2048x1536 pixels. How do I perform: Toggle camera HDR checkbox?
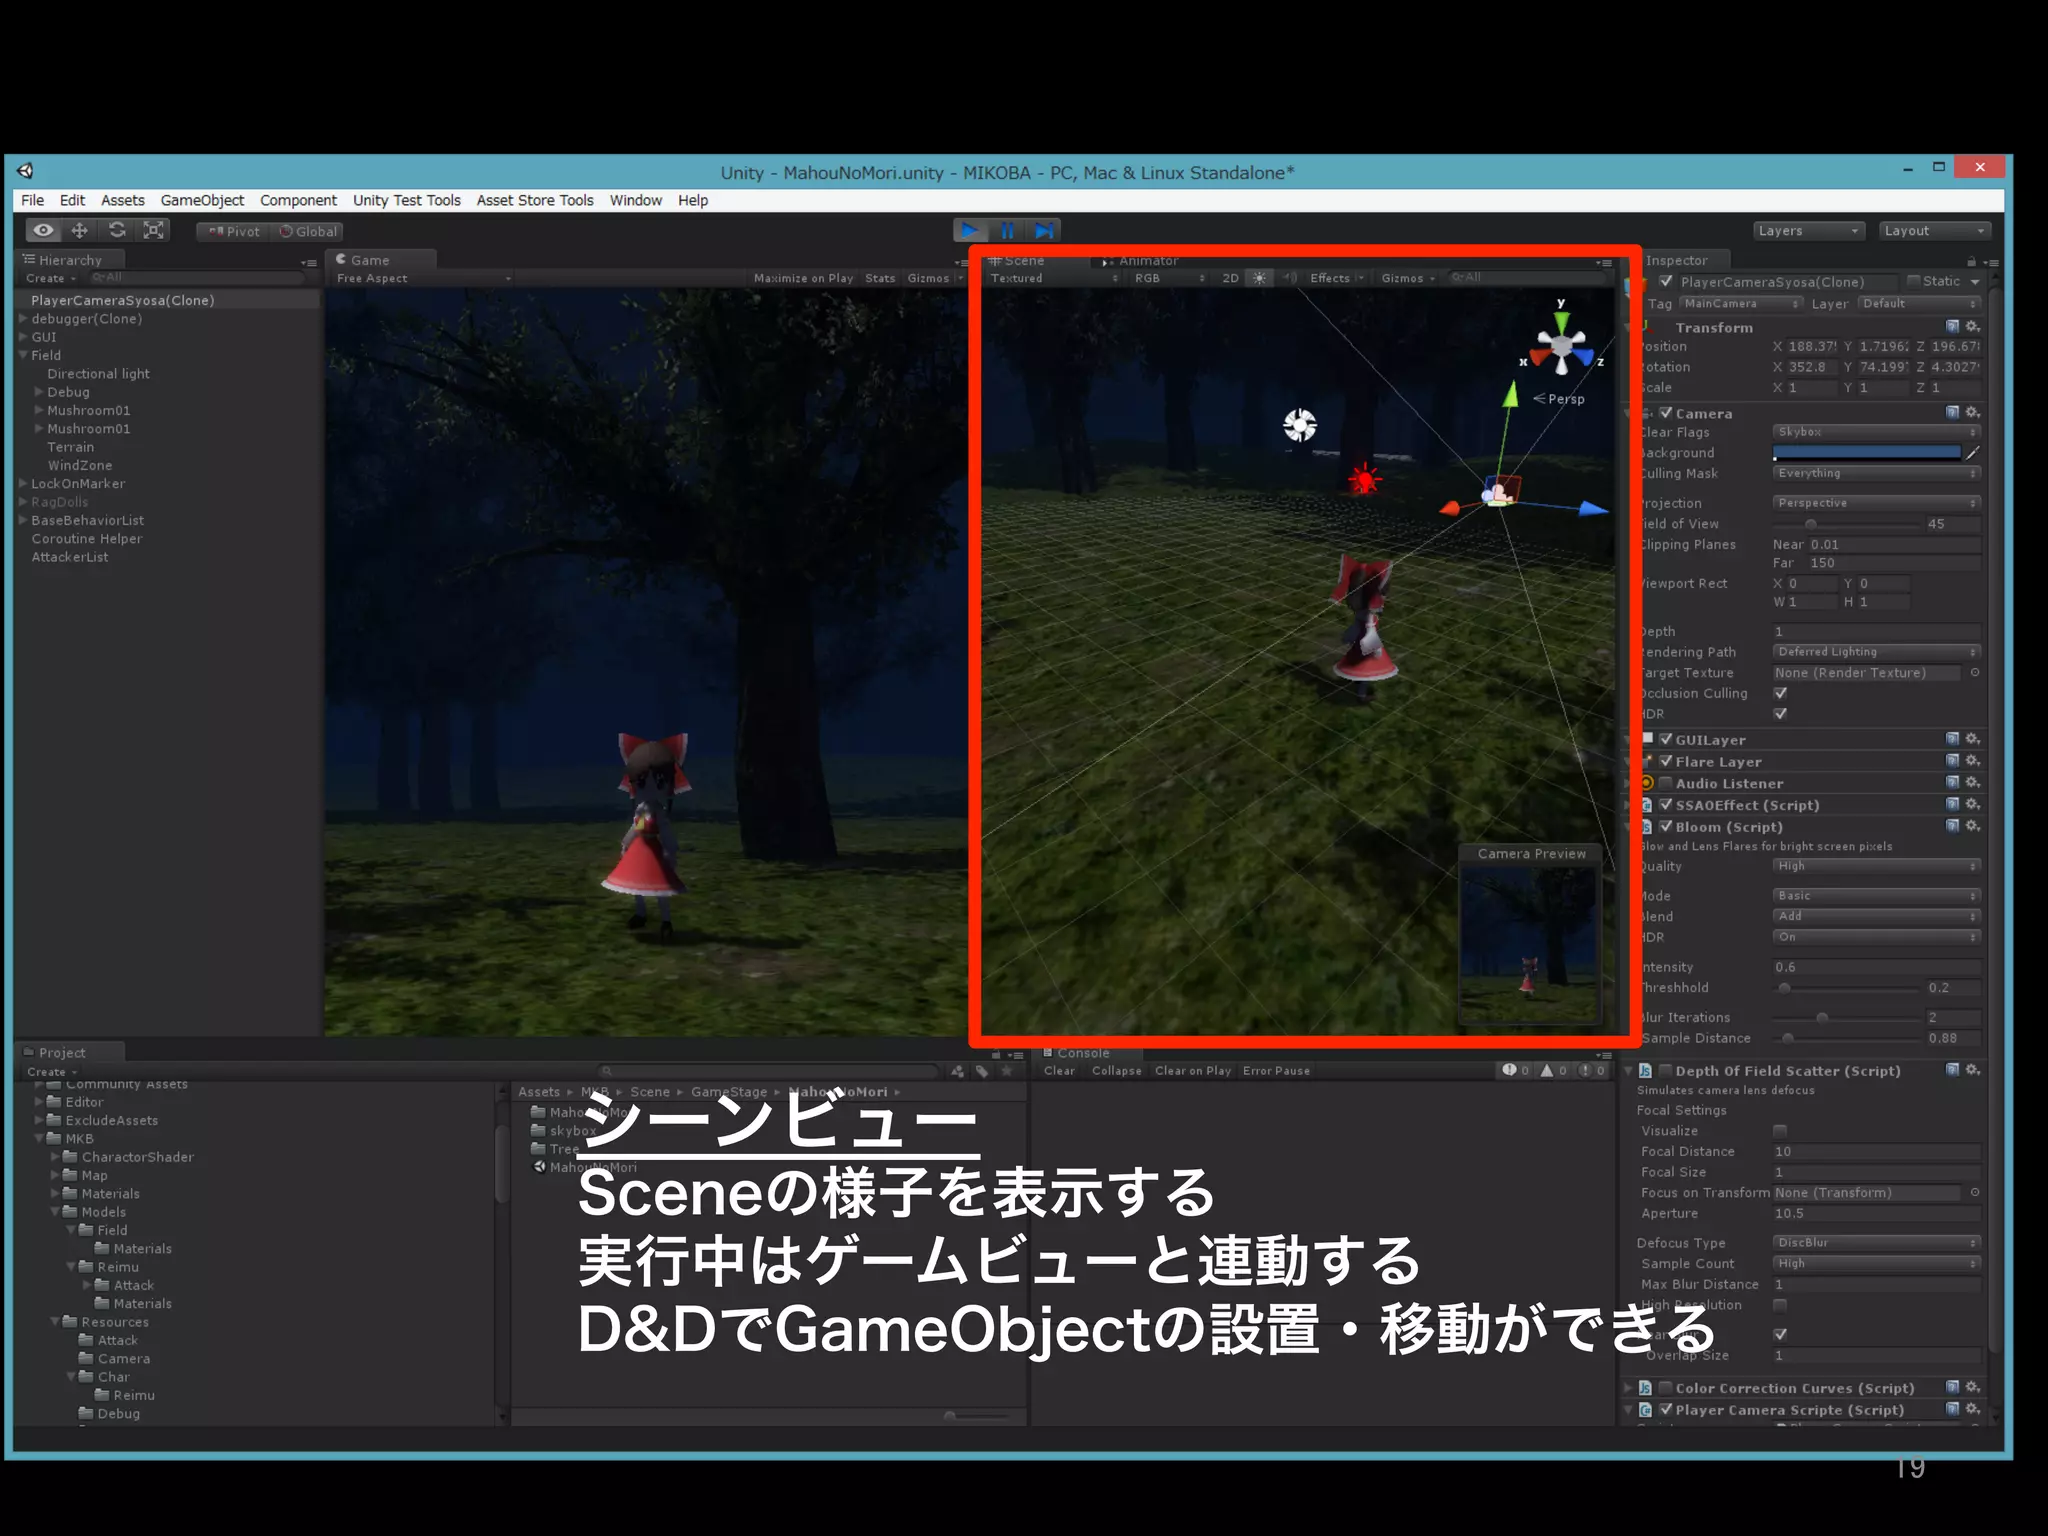coord(1781,714)
